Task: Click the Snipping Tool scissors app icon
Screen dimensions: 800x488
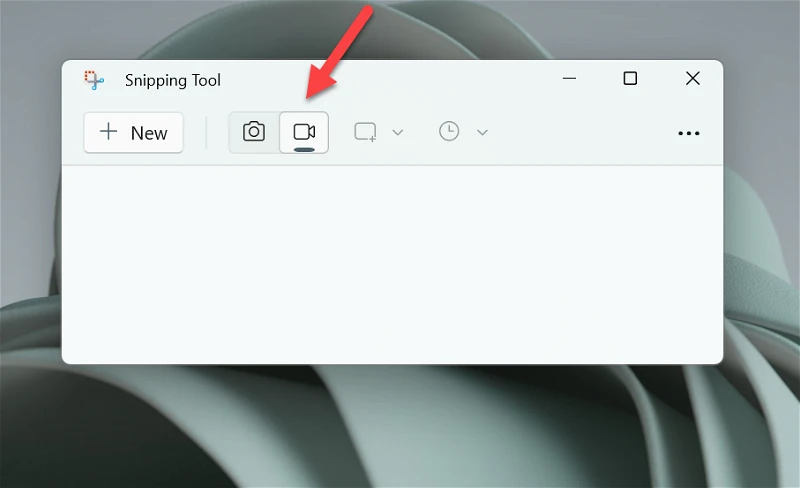Action: (94, 80)
